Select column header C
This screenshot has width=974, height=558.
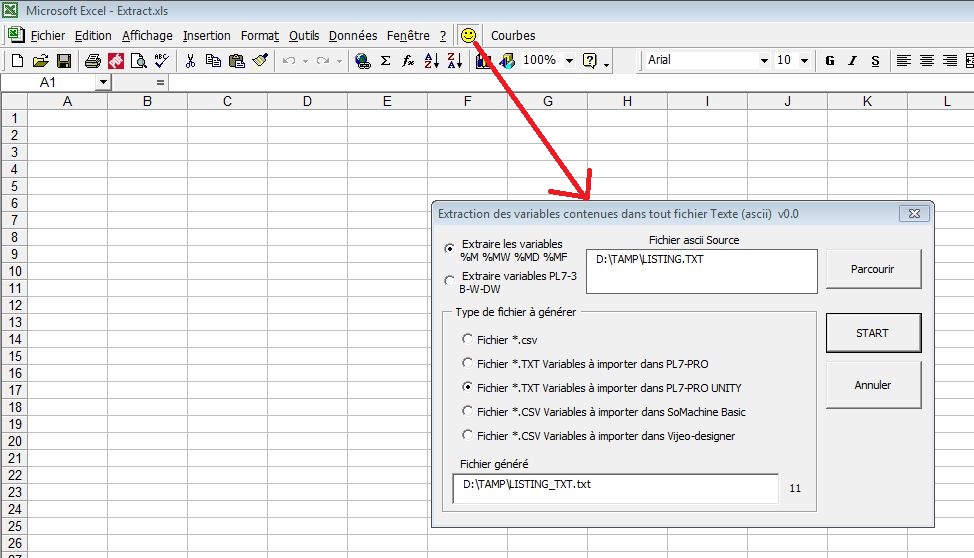tap(227, 101)
